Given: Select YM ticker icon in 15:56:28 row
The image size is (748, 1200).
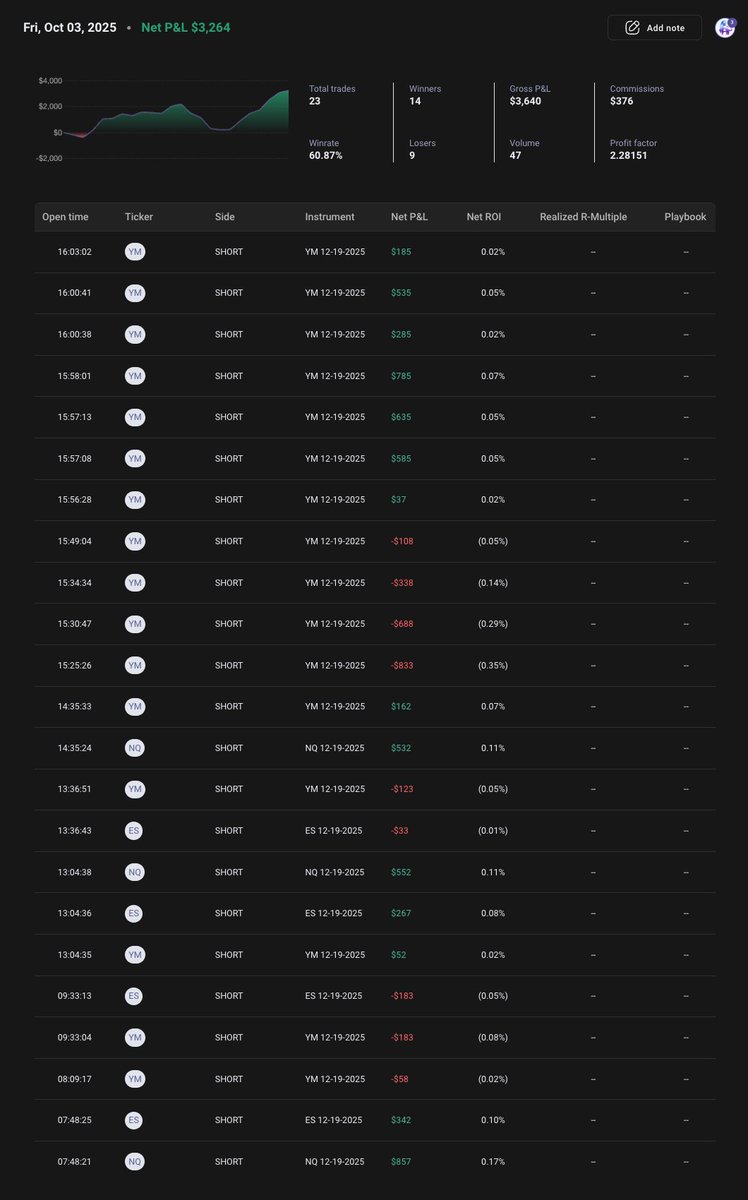Looking at the screenshot, I should point(135,499).
